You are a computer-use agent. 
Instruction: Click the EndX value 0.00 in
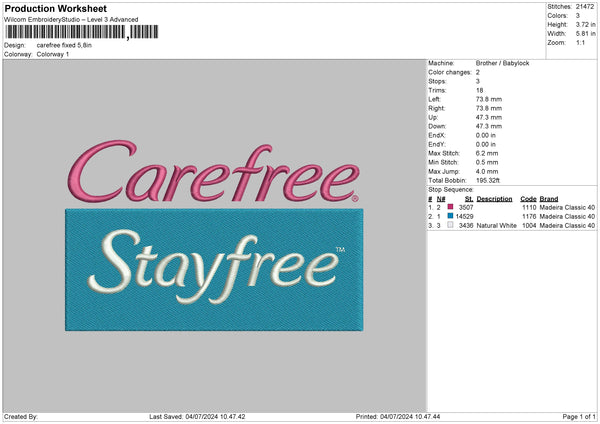coord(486,135)
